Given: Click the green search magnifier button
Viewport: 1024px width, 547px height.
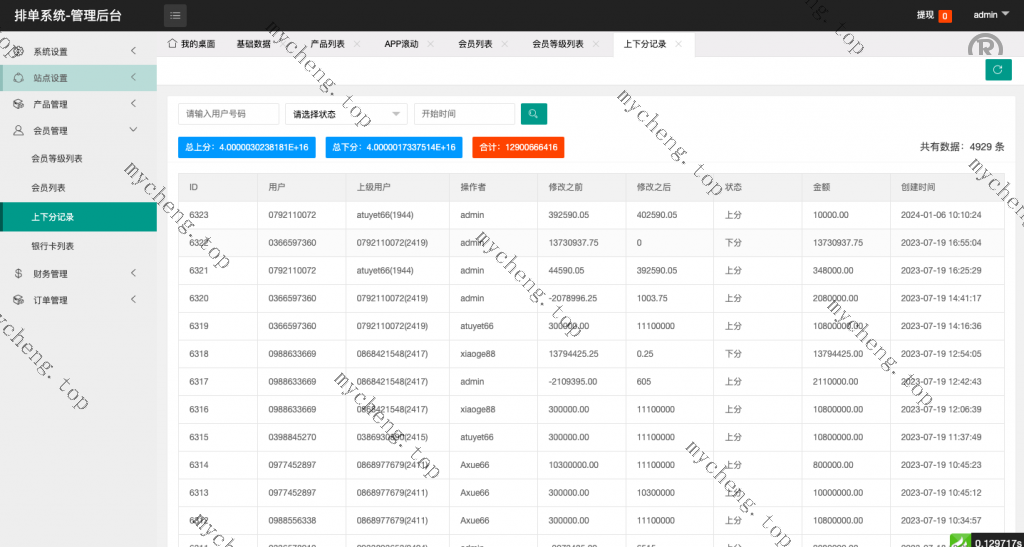Looking at the screenshot, I should click(x=534, y=114).
